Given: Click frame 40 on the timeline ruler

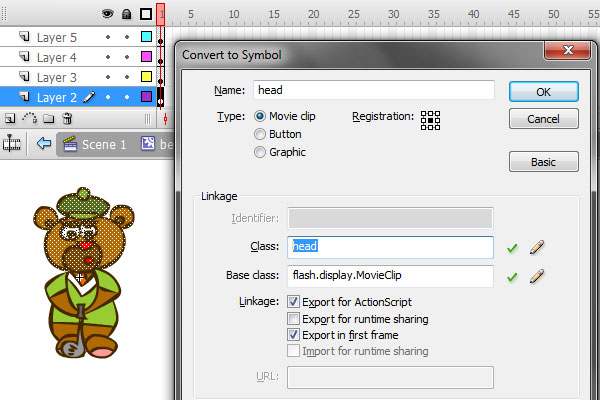Looking at the screenshot, I should tap(473, 14).
